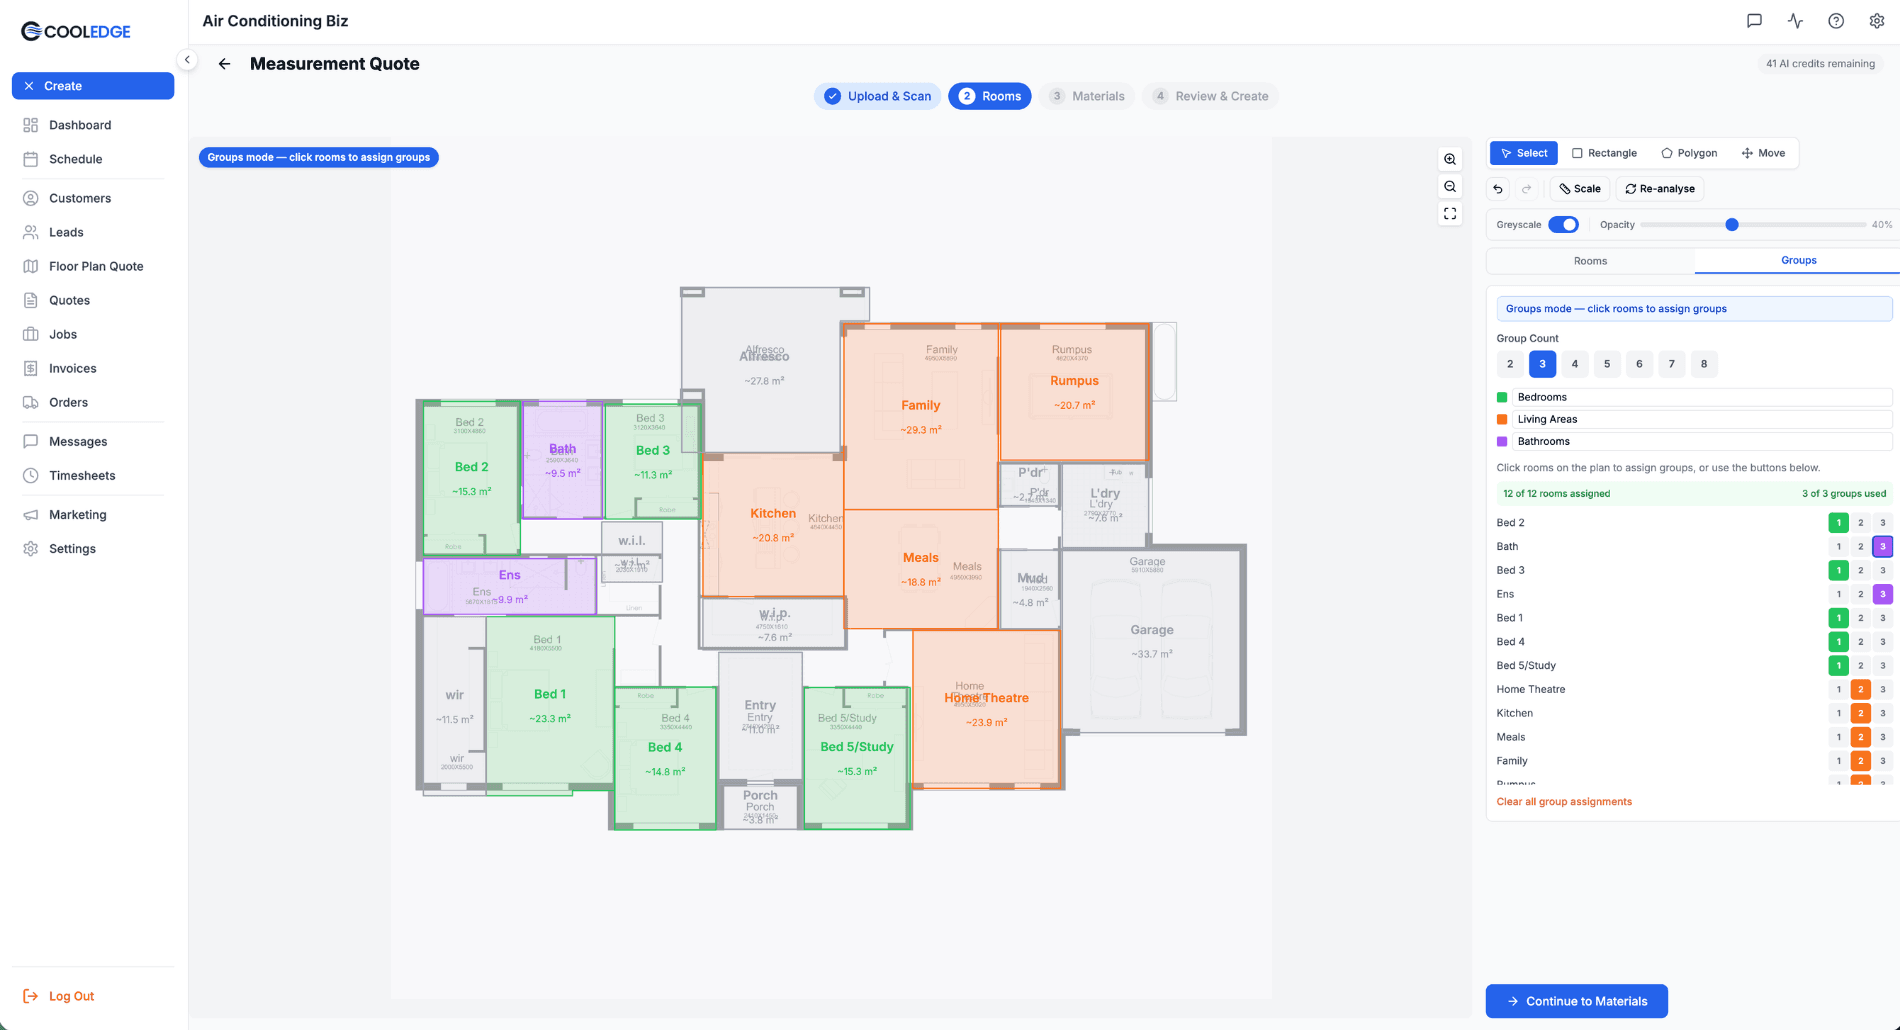Toggle Greyscale mode off
The width and height of the screenshot is (1900, 1030).
click(x=1564, y=224)
